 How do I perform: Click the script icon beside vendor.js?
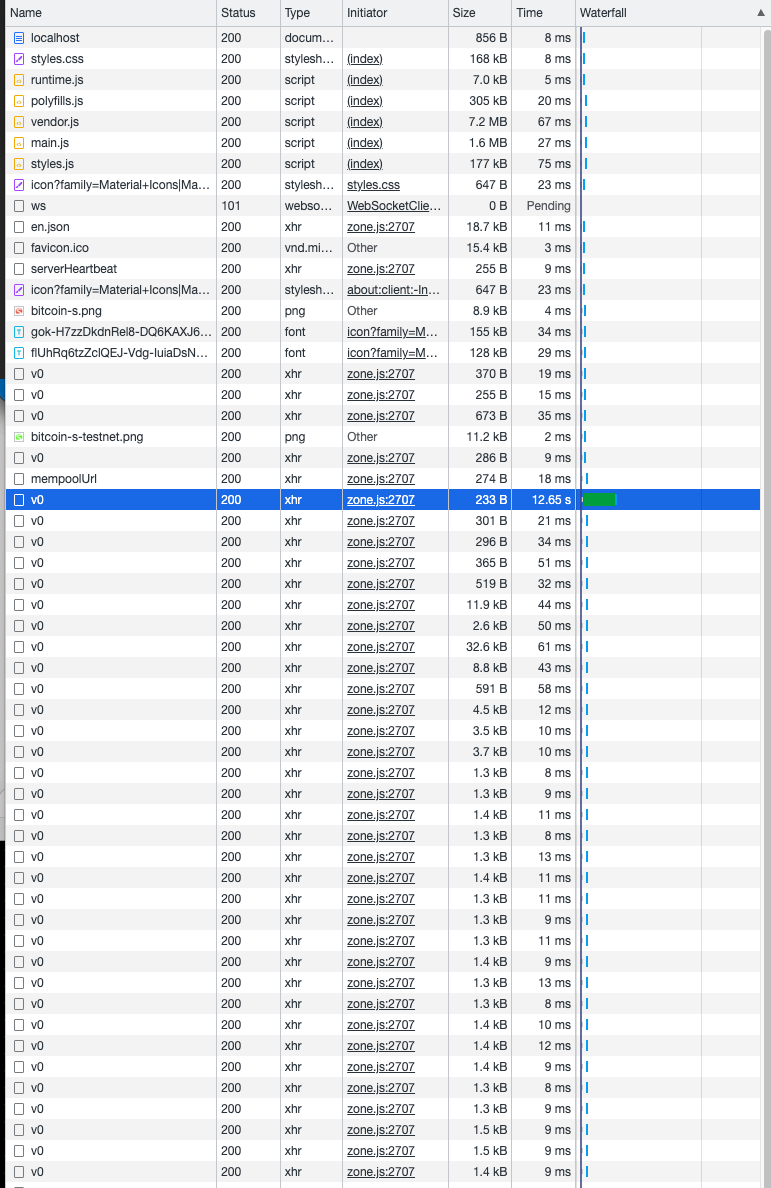(20, 122)
